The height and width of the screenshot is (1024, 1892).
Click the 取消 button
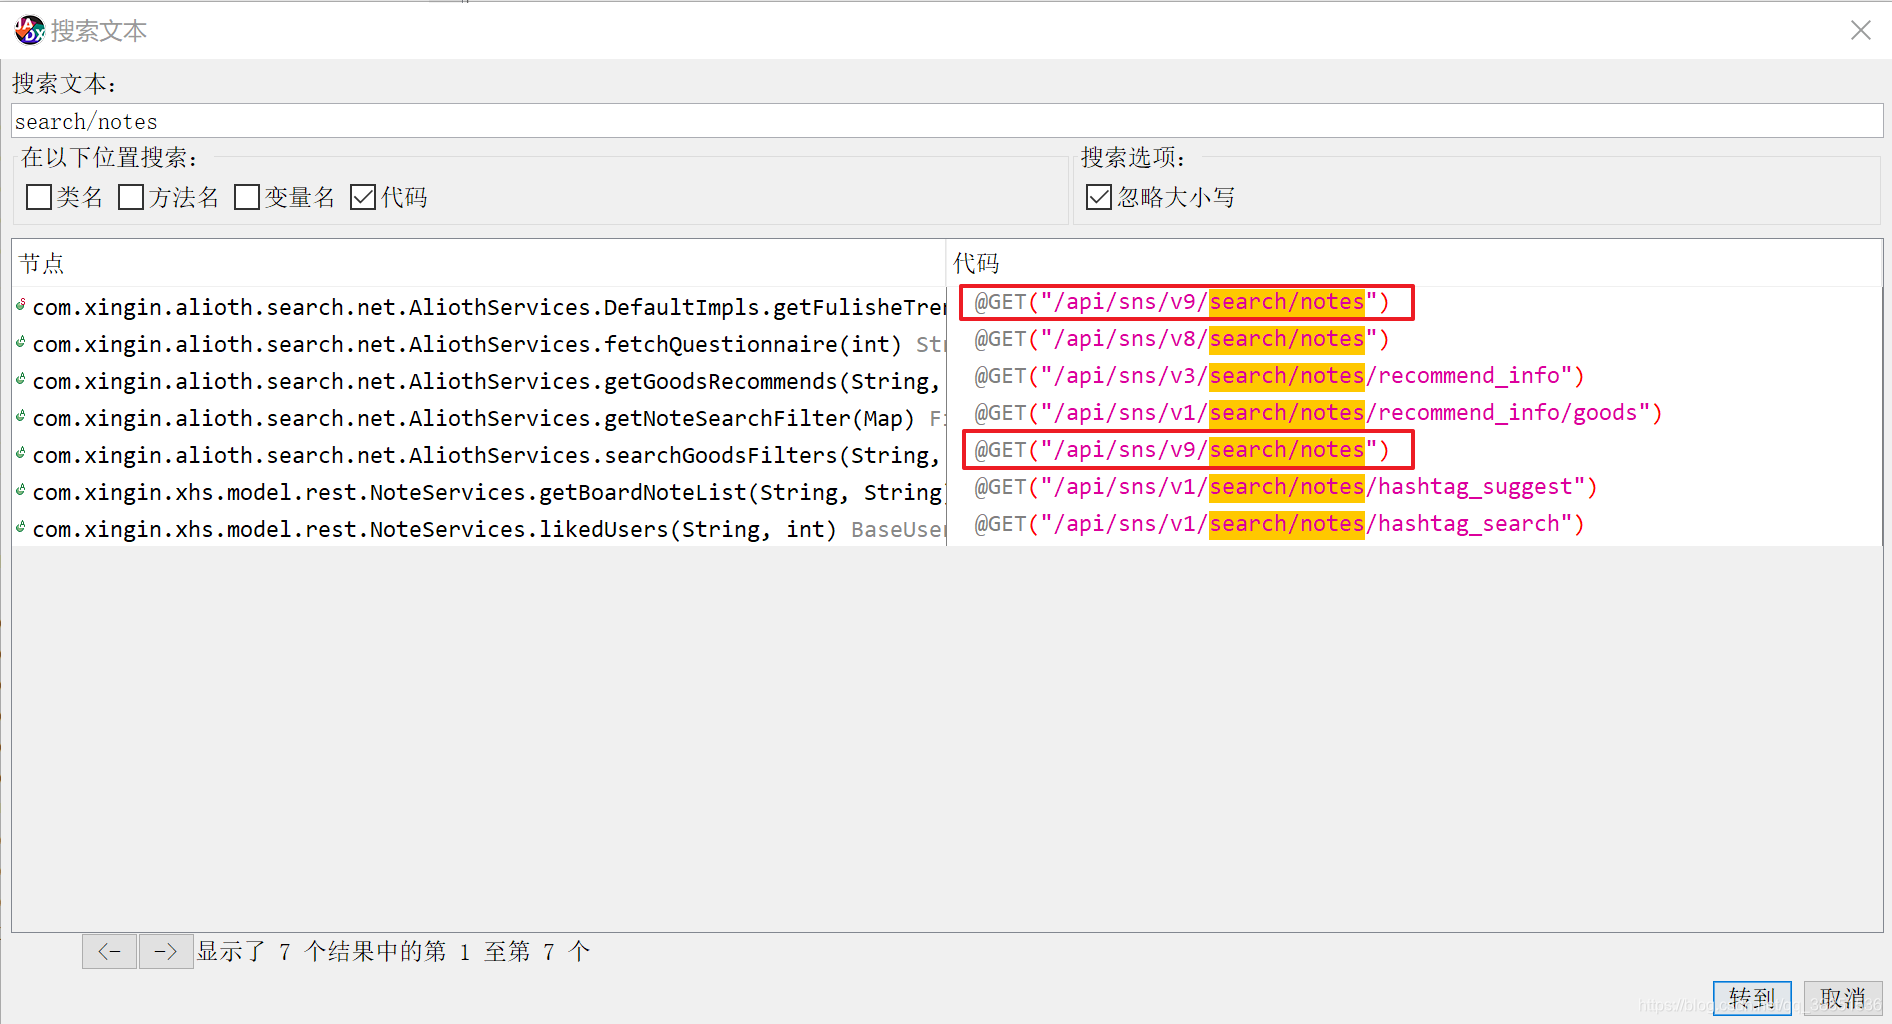[1843, 998]
